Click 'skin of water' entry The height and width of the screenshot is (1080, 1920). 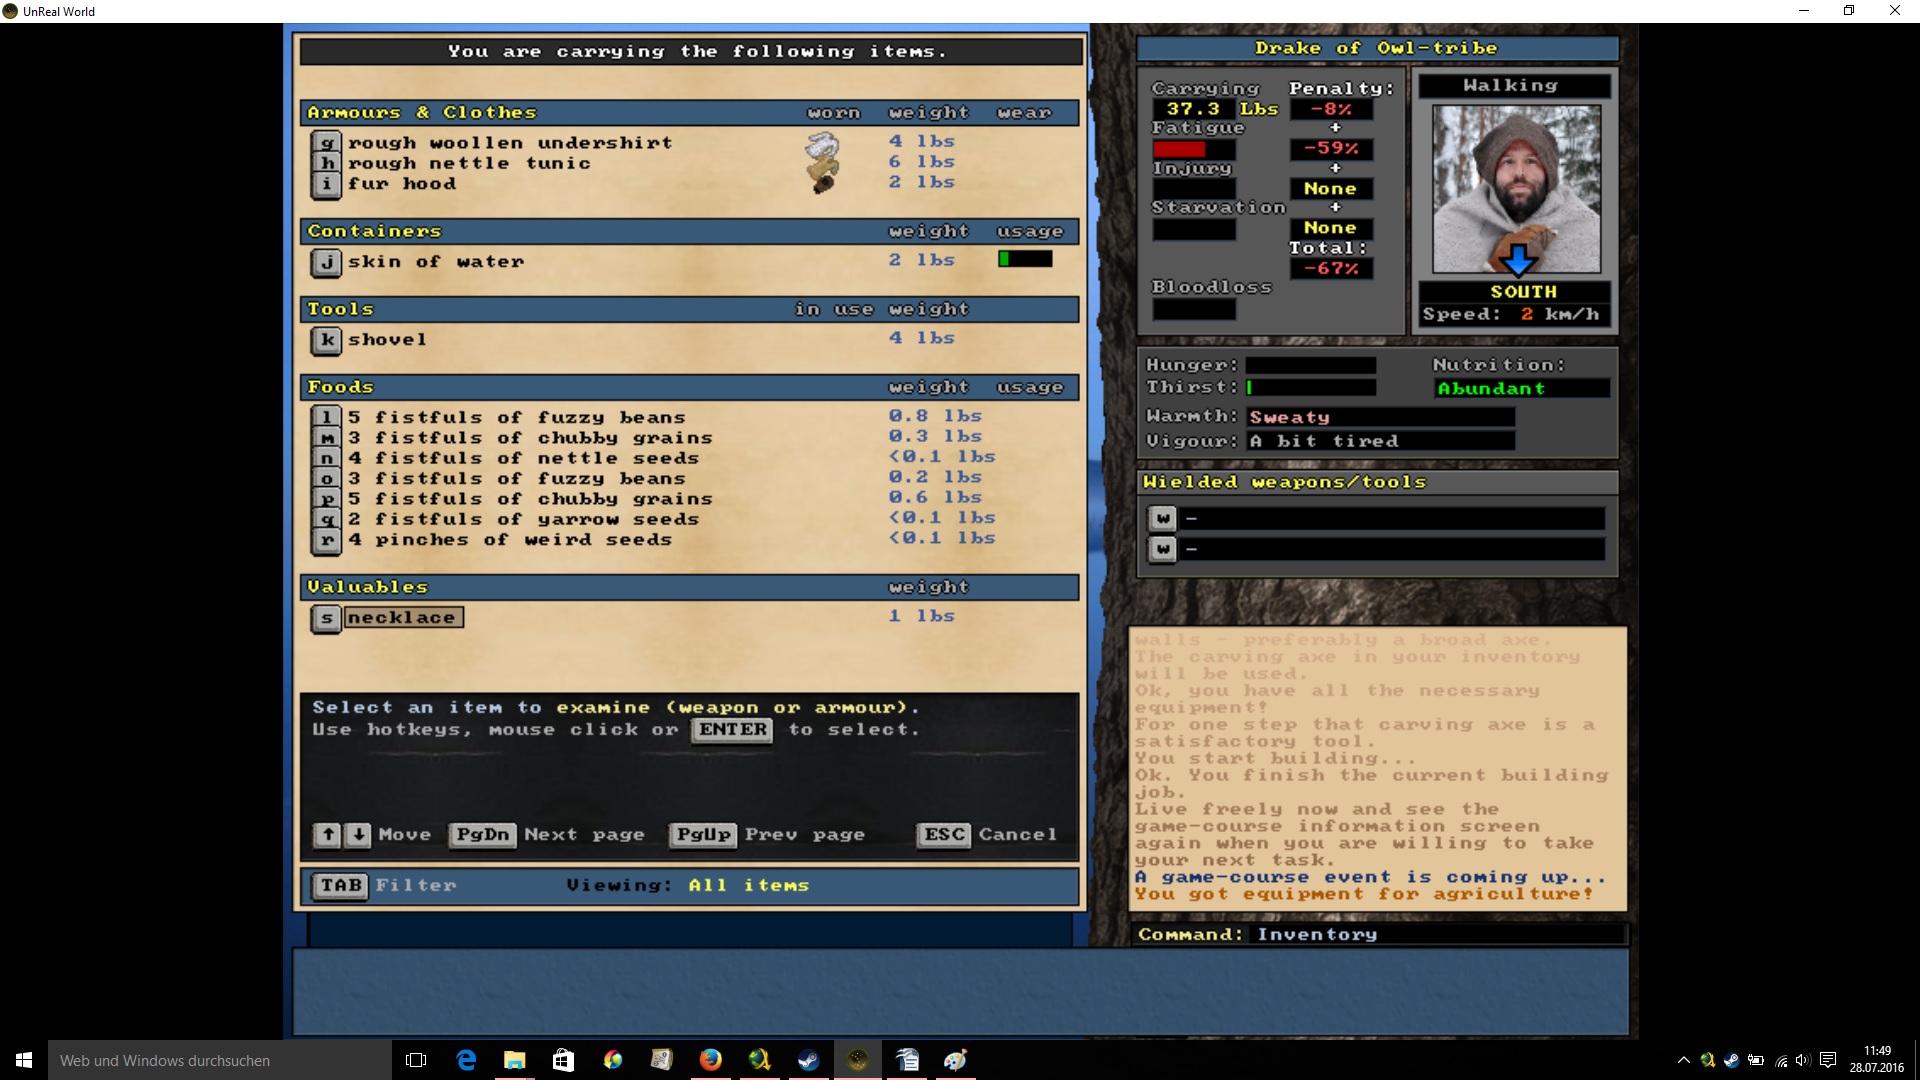tap(435, 262)
